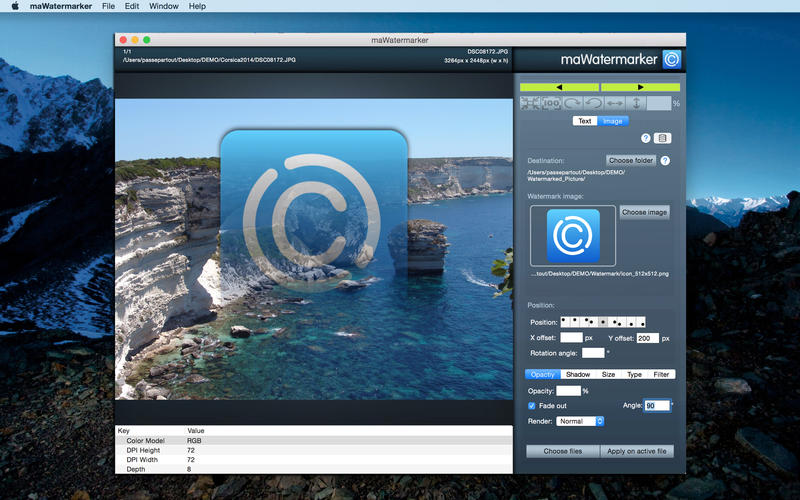This screenshot has width=800, height=500.
Task: Flip the picture vertically
Action: pyautogui.click(x=636, y=103)
